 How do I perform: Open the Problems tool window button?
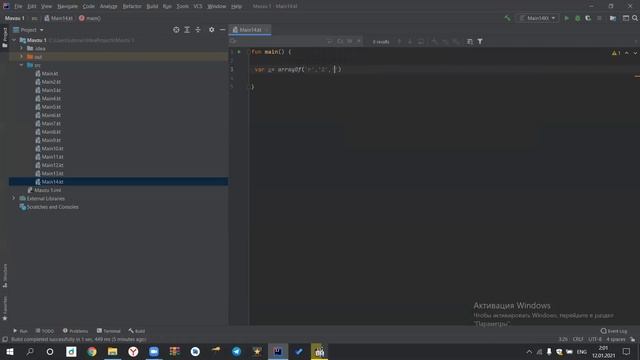tap(76, 331)
